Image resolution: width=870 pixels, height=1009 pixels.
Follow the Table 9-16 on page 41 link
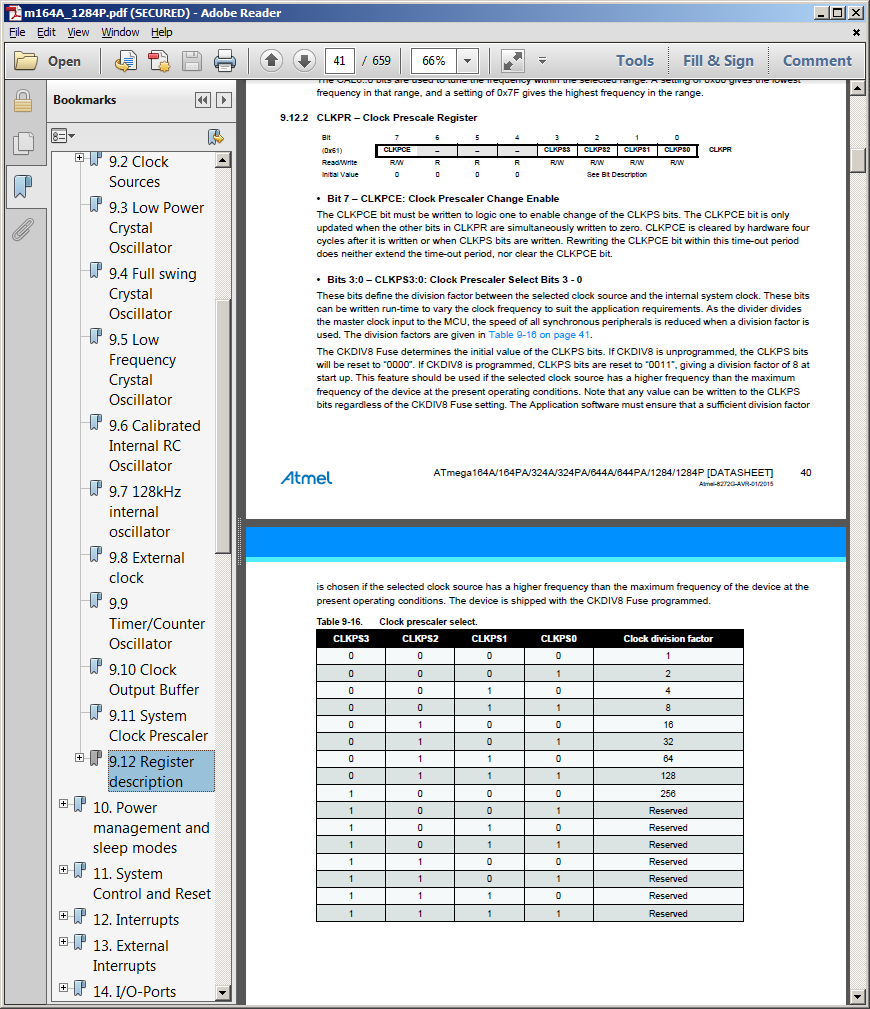tap(539, 335)
